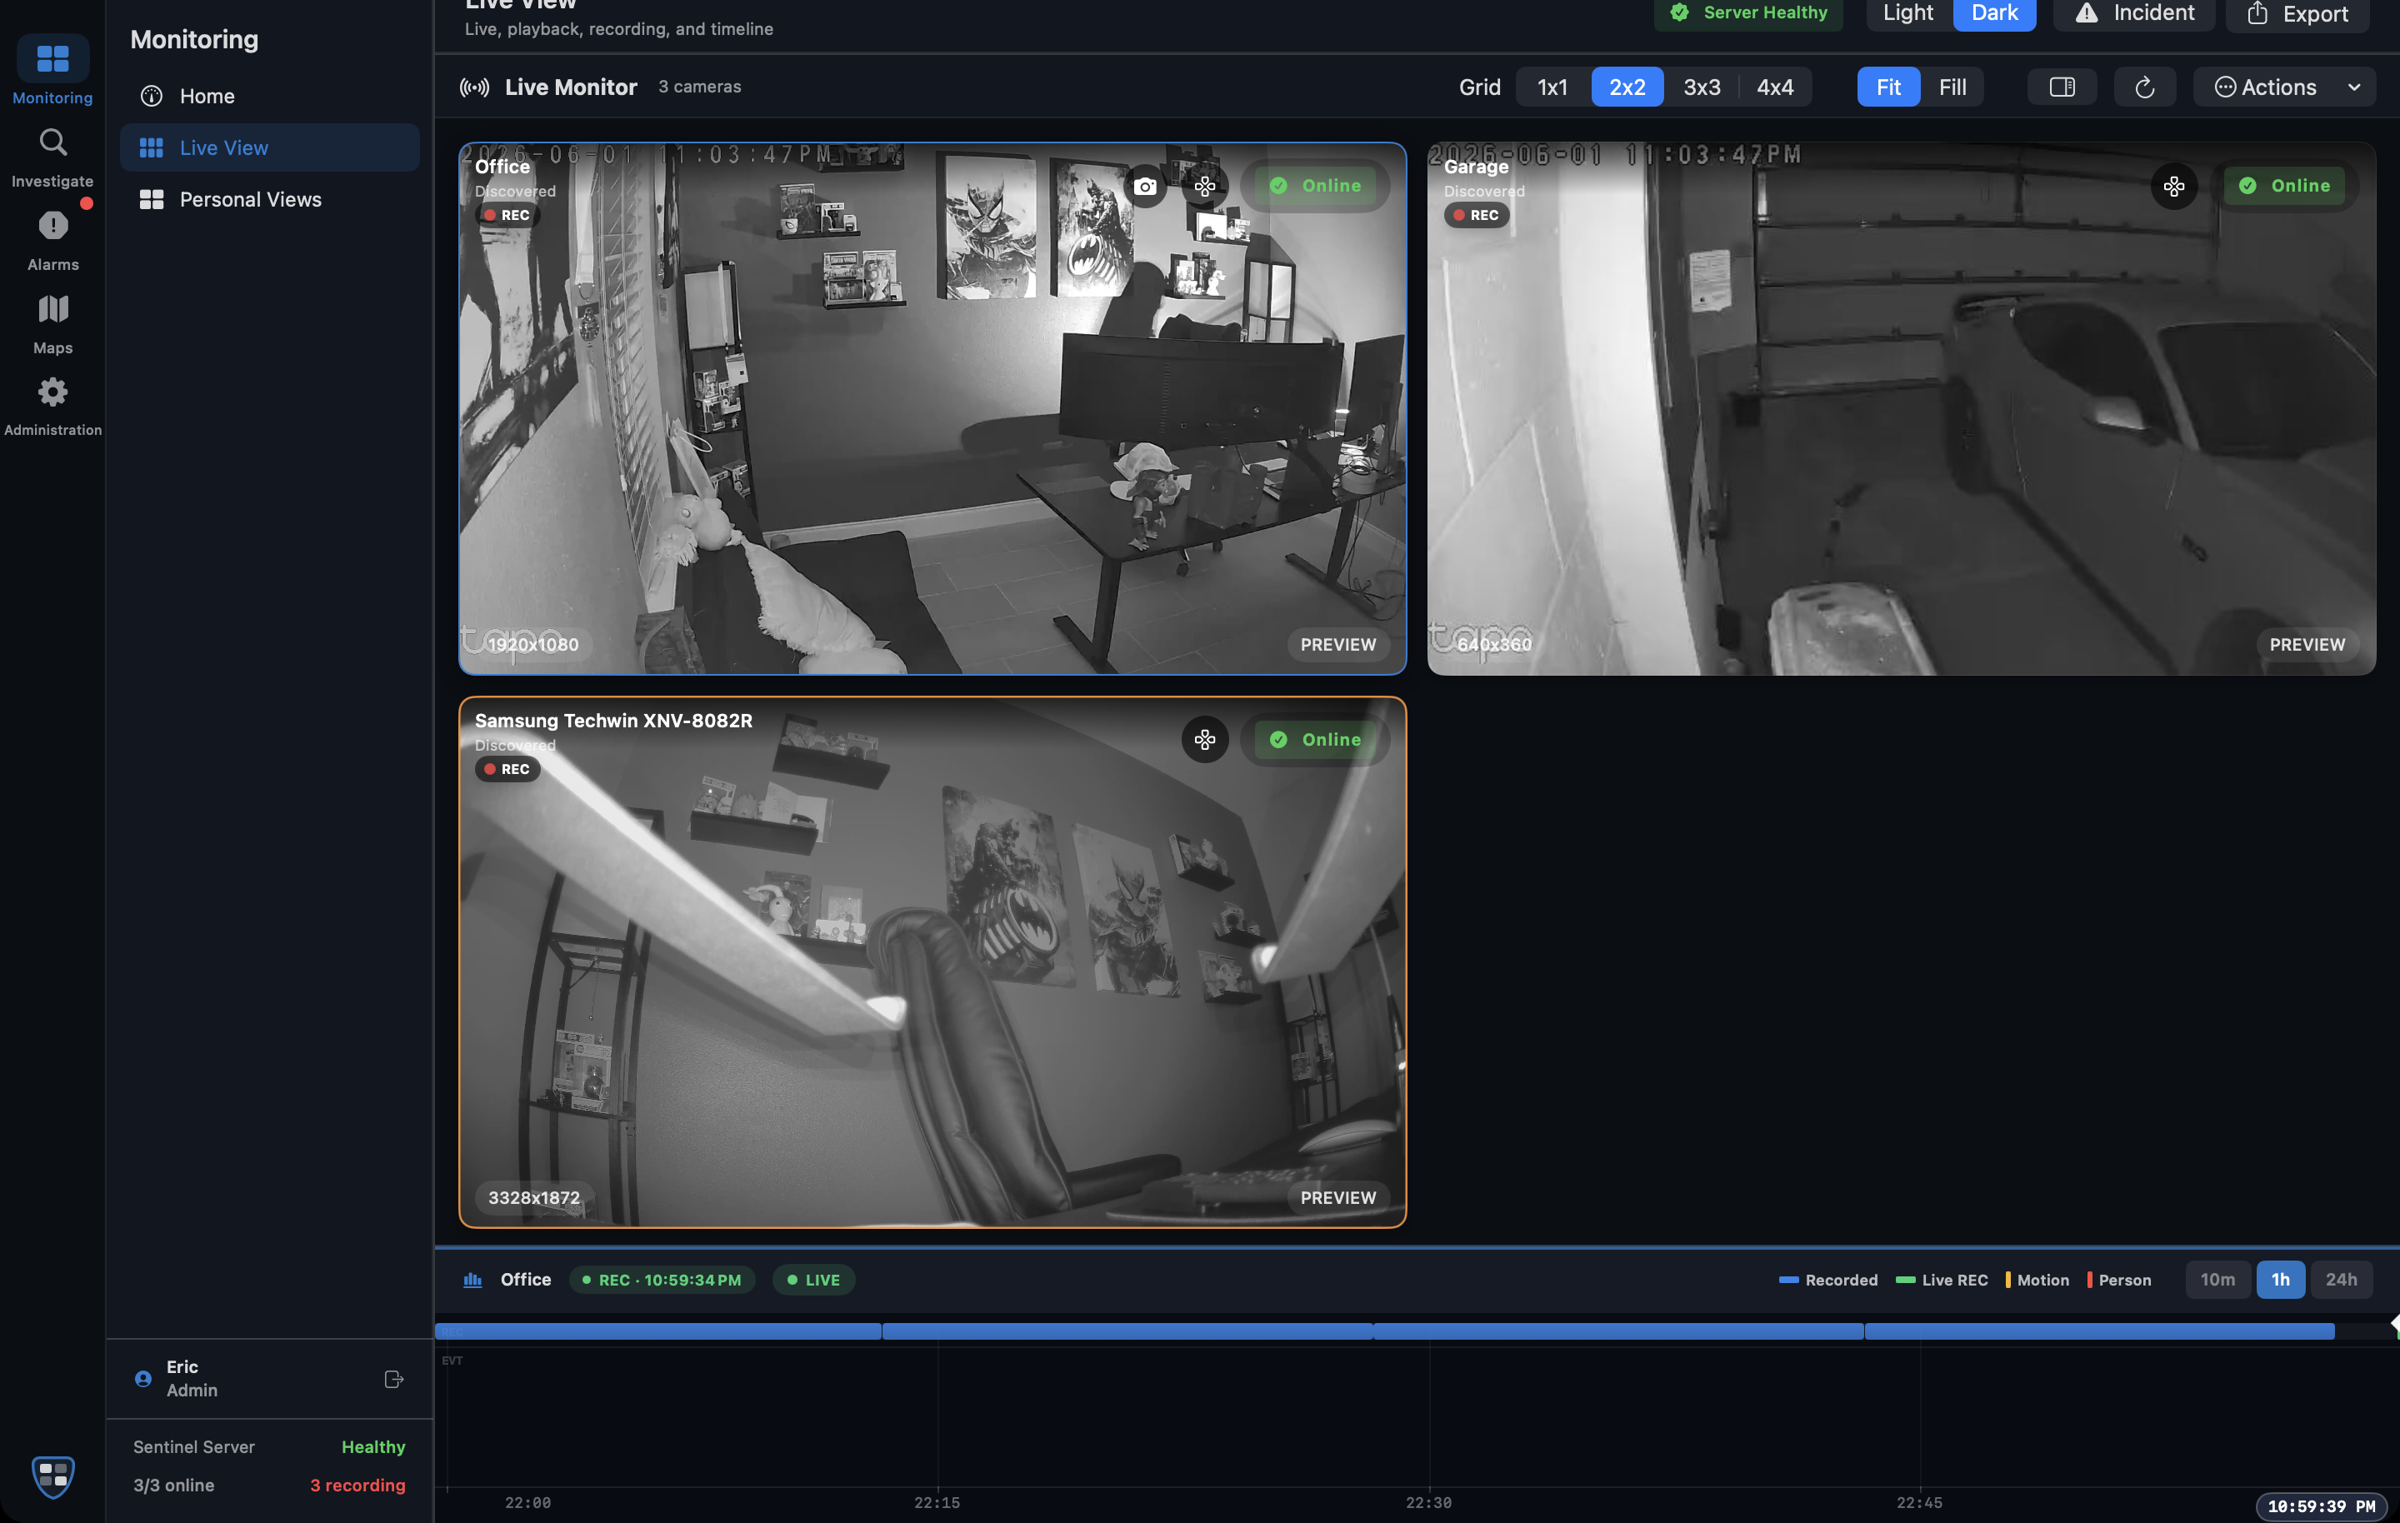Click Online status on Samsung Techwin camera
The image size is (2400, 1523).
(x=1315, y=739)
